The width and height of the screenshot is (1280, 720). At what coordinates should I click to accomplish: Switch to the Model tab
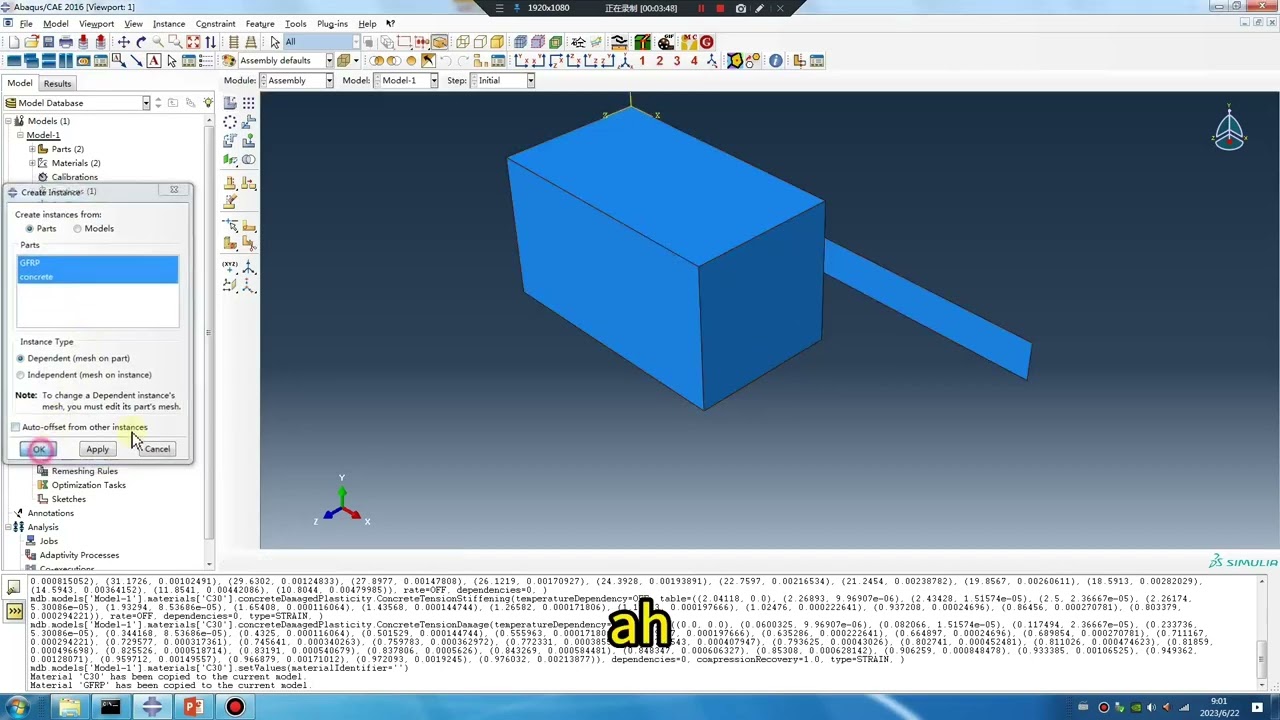coord(20,84)
